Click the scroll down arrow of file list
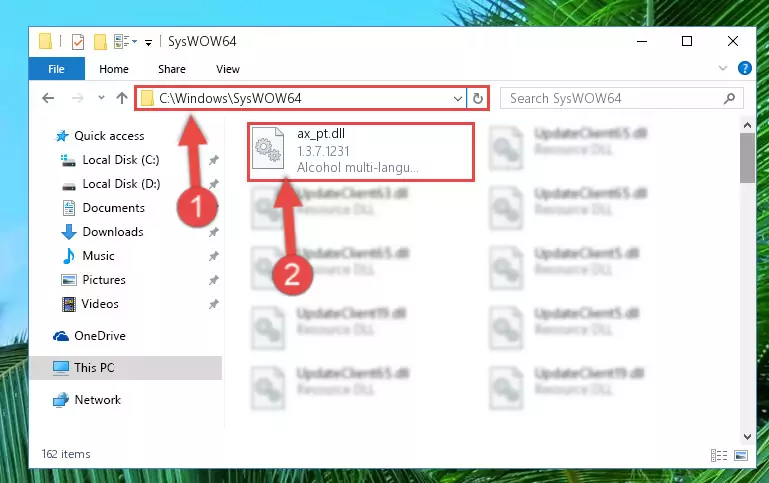Image resolution: width=769 pixels, height=483 pixels. click(747, 436)
